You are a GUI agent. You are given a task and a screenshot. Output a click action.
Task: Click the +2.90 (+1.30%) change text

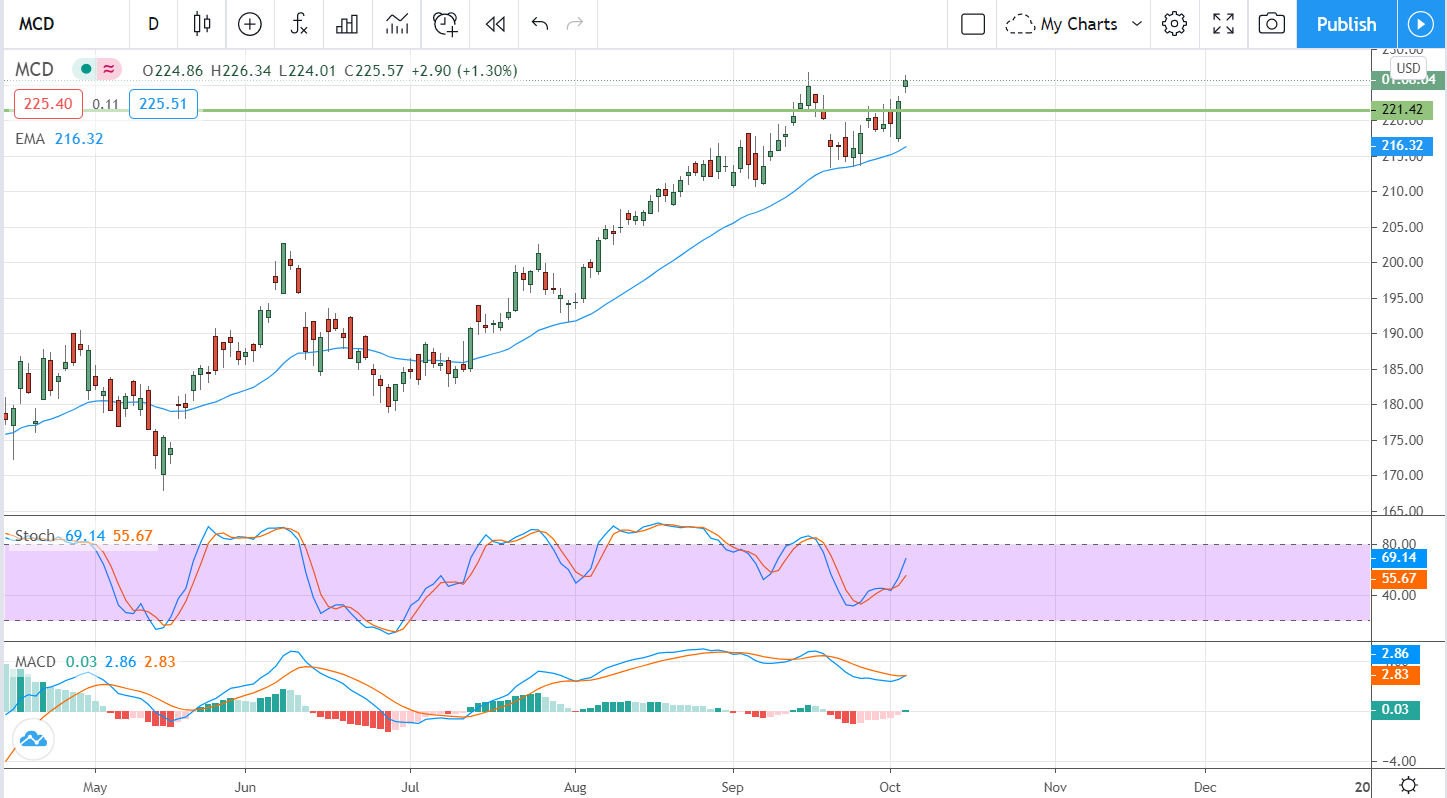pyautogui.click(x=465, y=71)
